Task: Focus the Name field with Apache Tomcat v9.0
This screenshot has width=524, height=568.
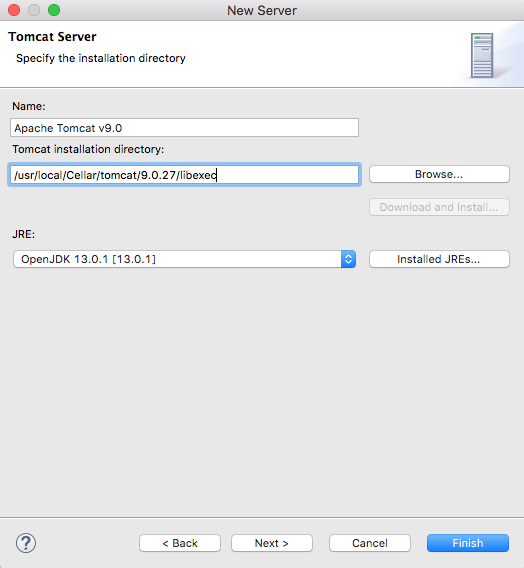Action: [x=185, y=128]
